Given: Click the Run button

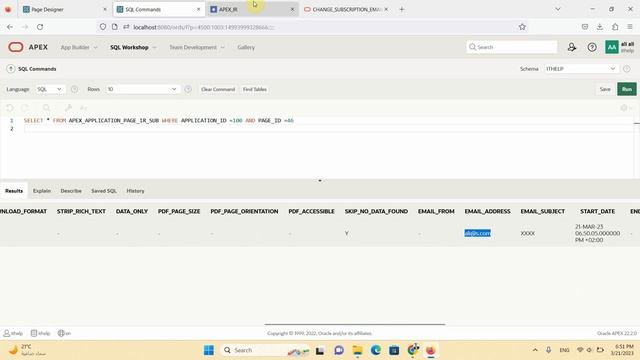Looking at the screenshot, I should click(x=627, y=89).
